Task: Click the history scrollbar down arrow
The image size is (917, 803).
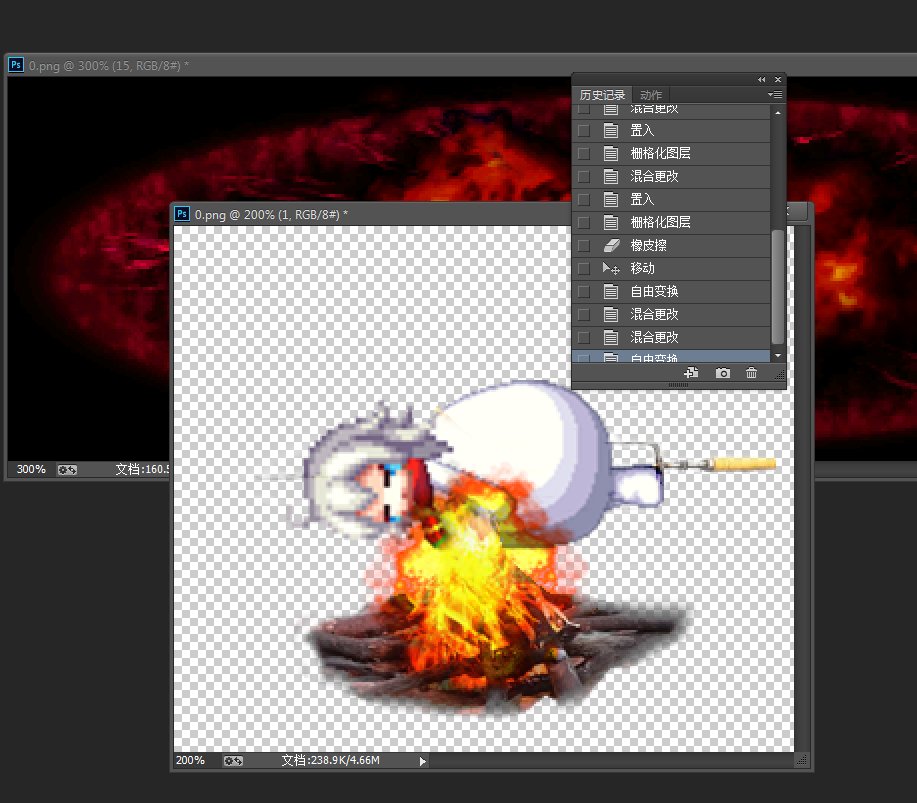Action: [778, 356]
